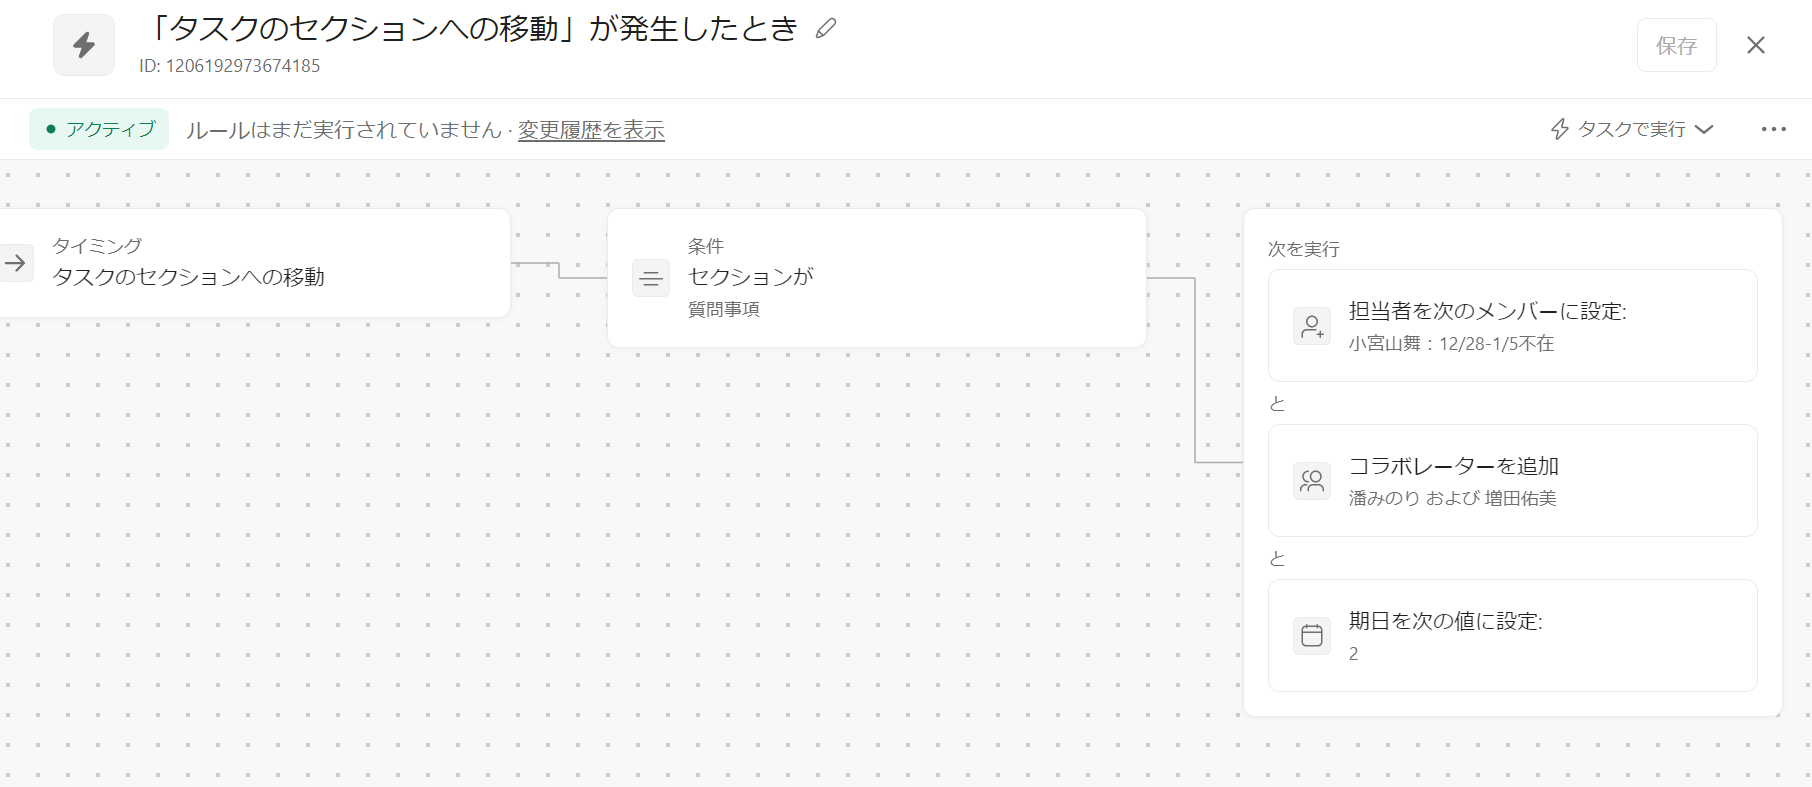Click the 条件 section list icon
The image size is (1812, 787).
coord(651,278)
